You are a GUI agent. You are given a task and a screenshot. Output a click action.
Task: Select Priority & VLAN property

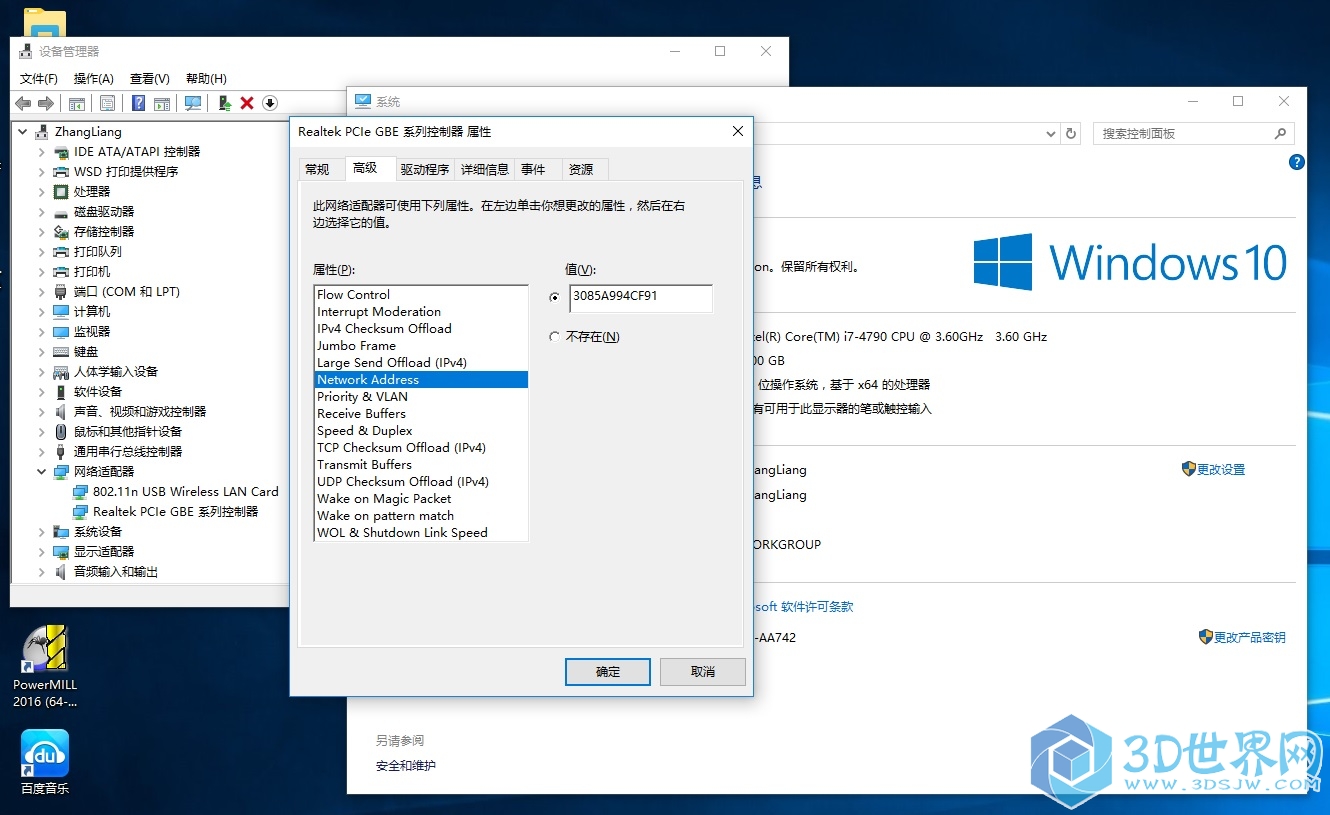coord(421,396)
